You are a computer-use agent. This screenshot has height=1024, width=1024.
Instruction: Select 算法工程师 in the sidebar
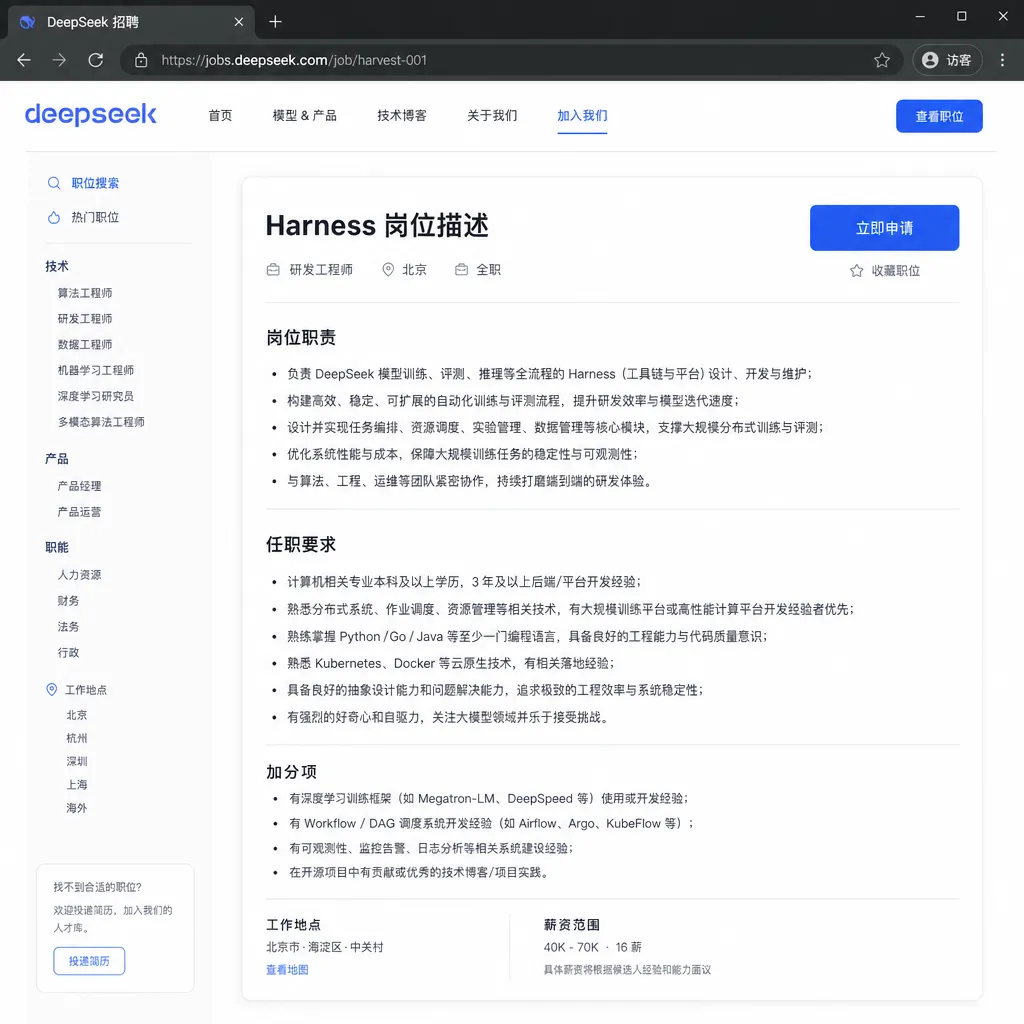85,293
